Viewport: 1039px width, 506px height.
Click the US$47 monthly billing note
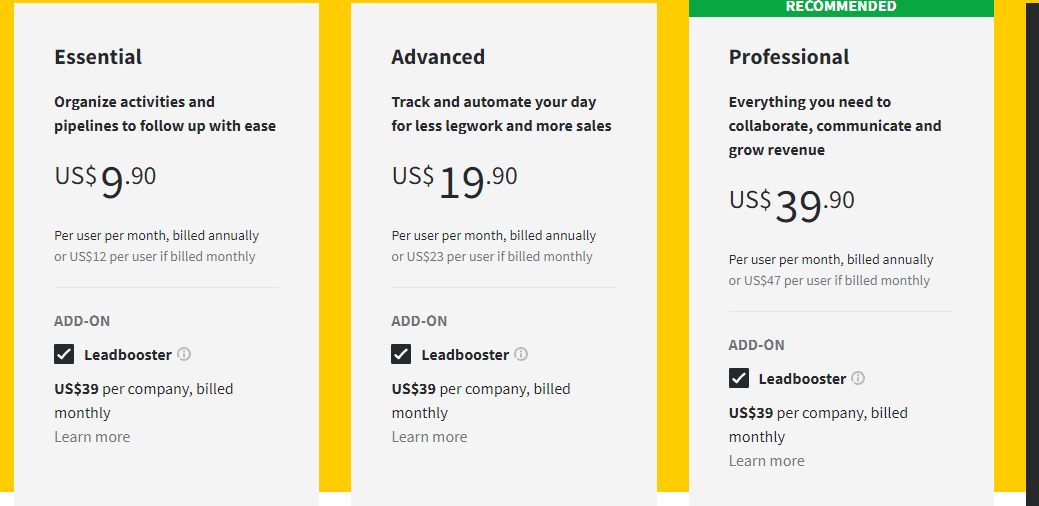(x=830, y=281)
